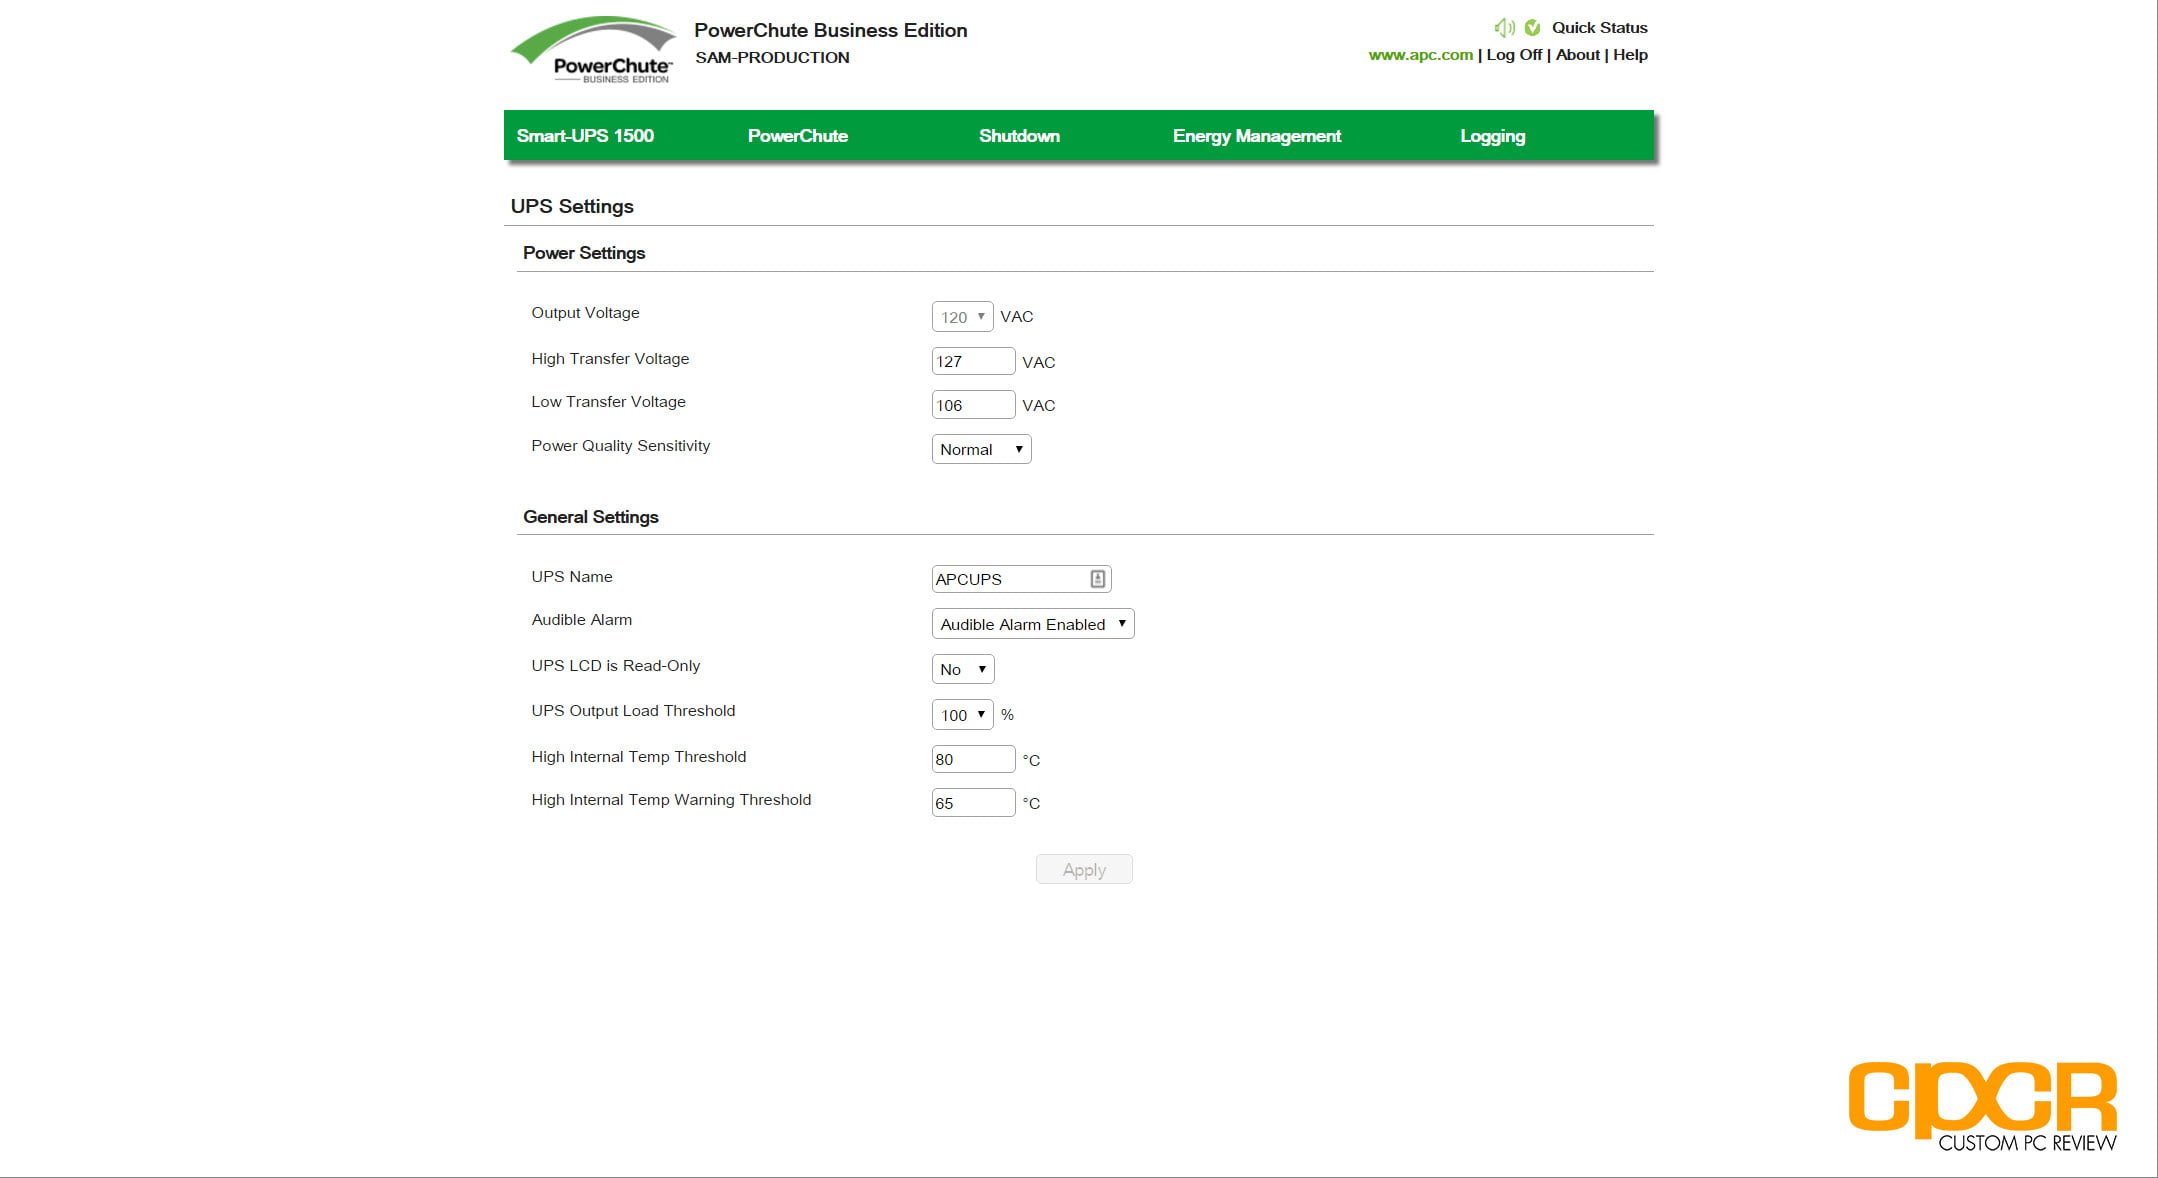Click the High Transfer Voltage input field
The height and width of the screenshot is (1178, 2158).
click(973, 361)
